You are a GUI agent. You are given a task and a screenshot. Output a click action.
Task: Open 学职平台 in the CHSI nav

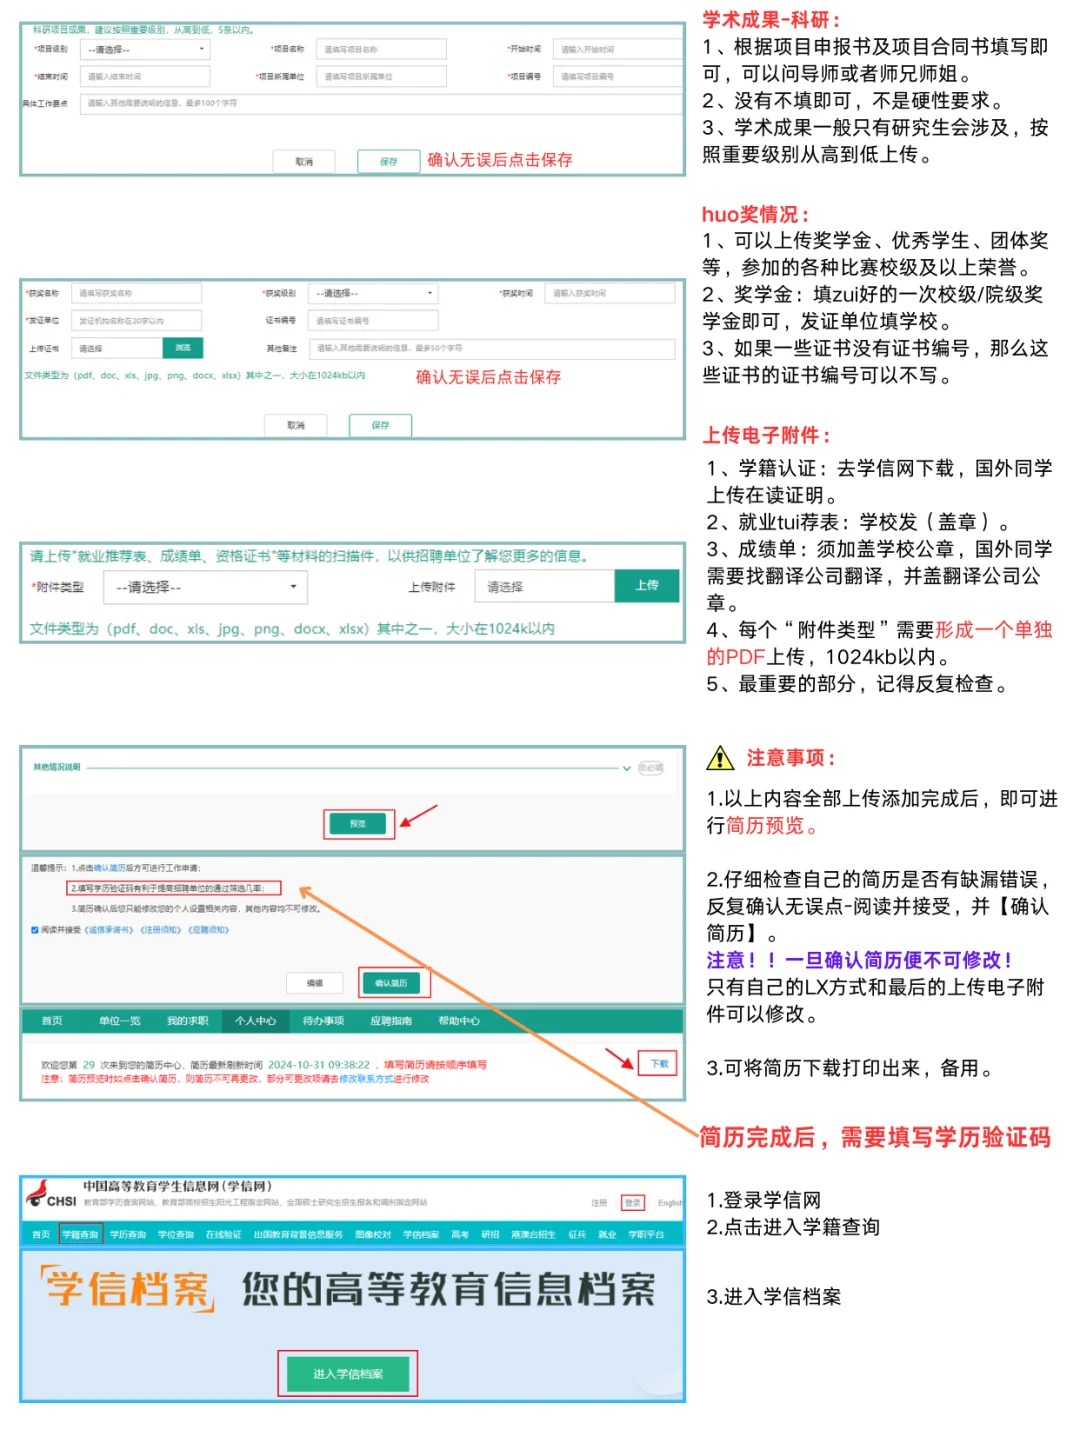click(x=646, y=1235)
